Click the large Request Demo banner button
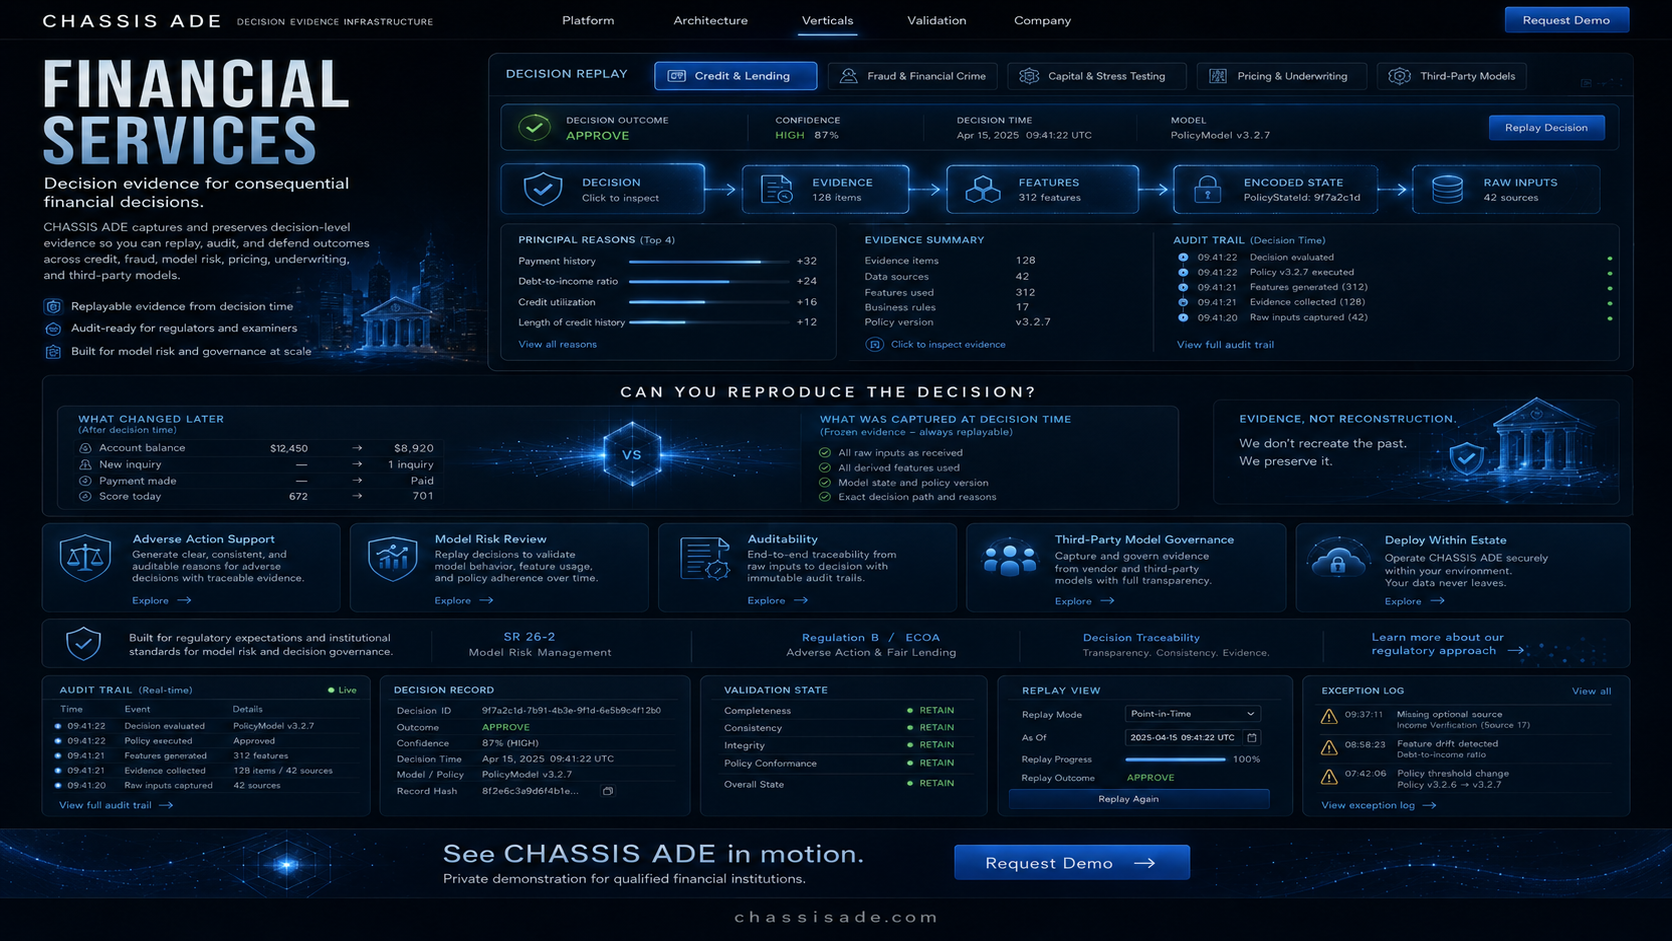 [1071, 863]
